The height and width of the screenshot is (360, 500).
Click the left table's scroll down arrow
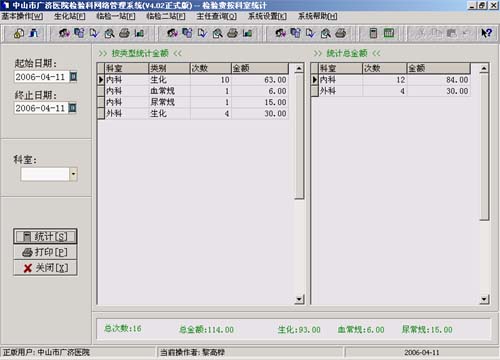point(299,299)
